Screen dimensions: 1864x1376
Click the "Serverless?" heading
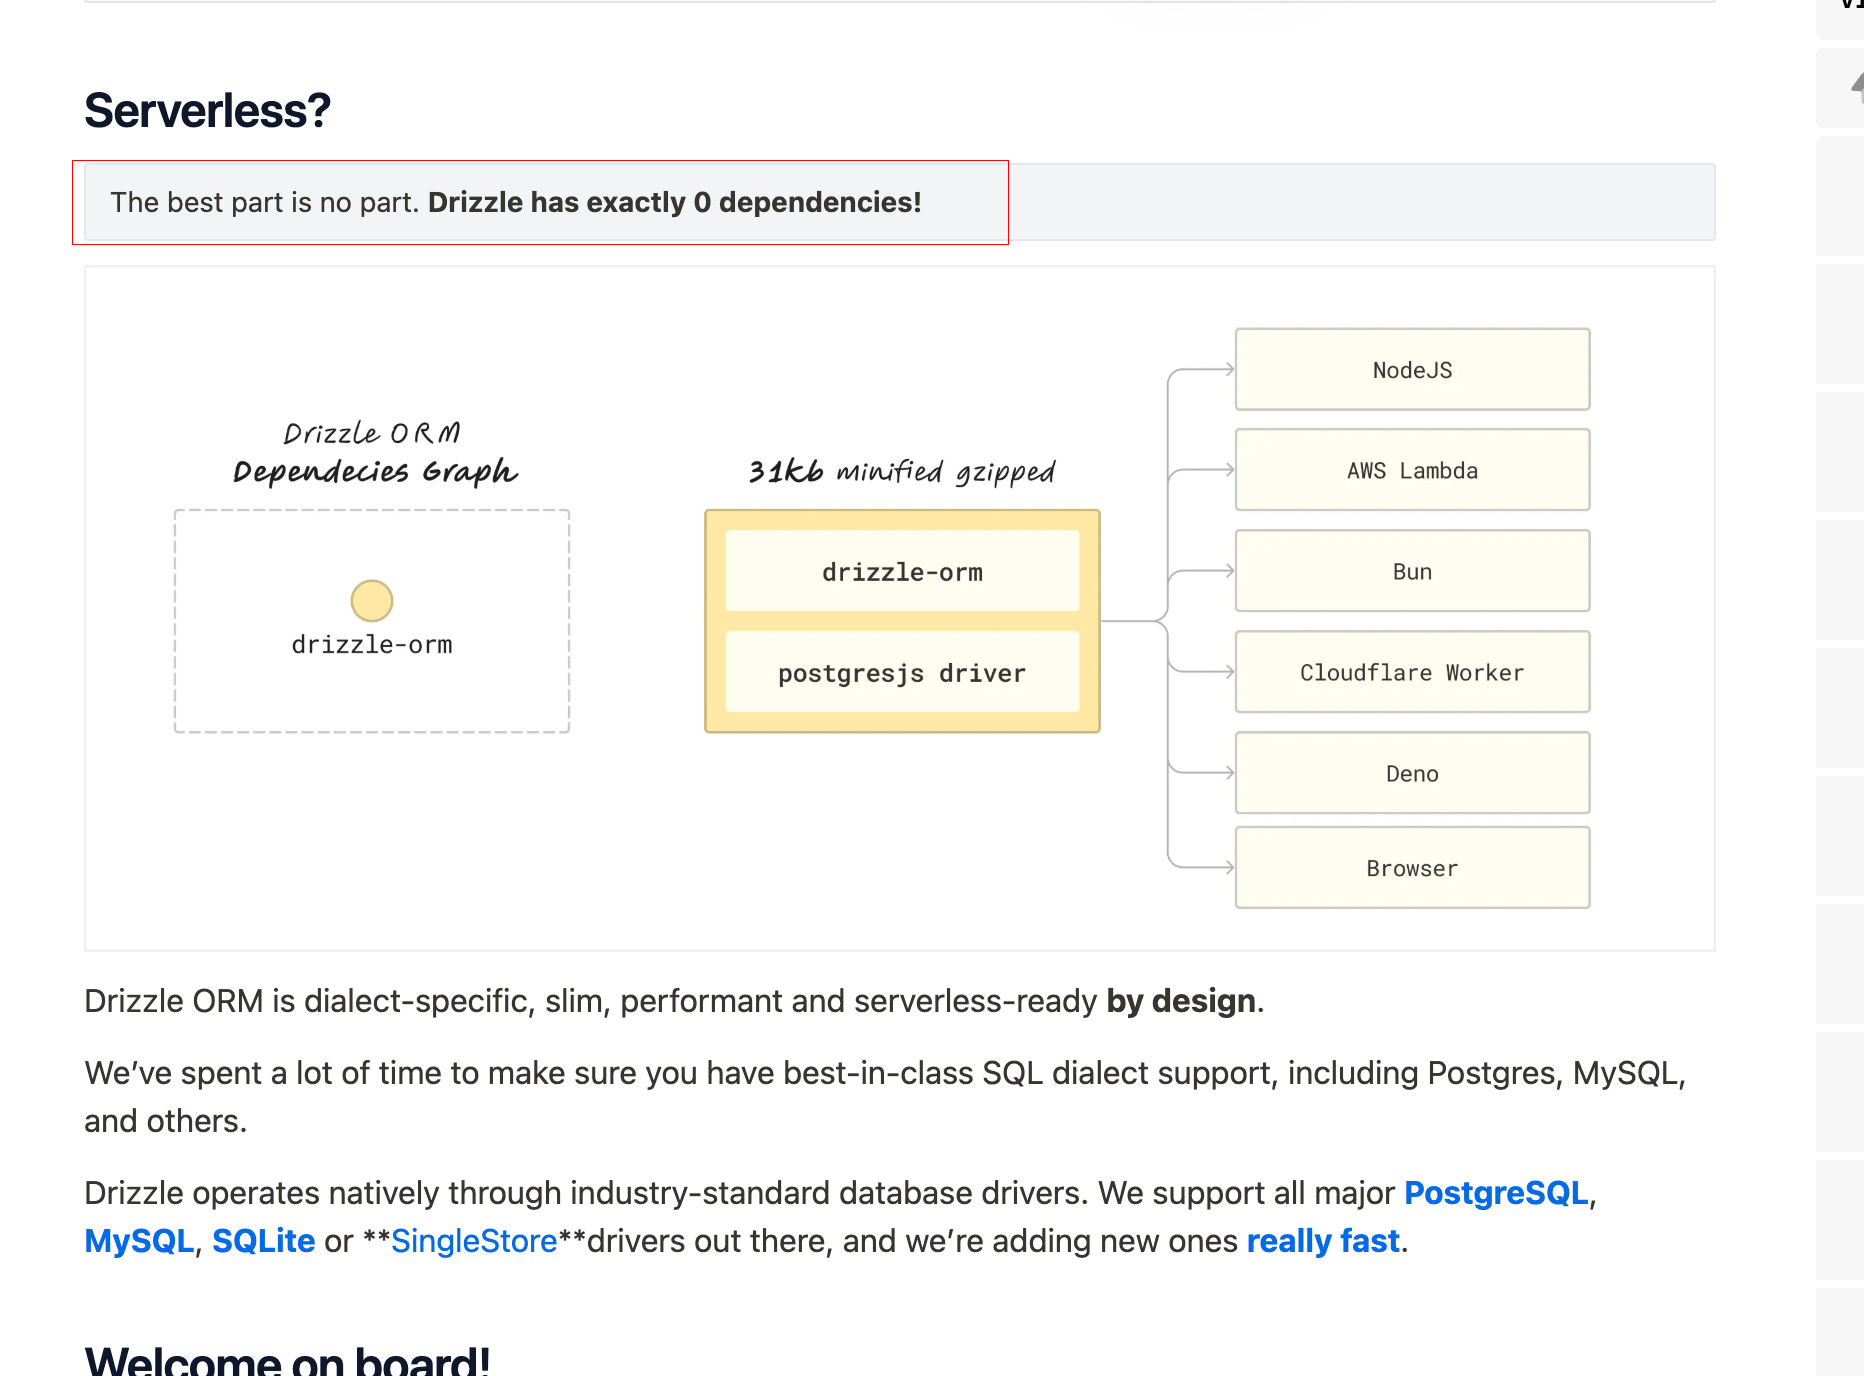[x=207, y=110]
